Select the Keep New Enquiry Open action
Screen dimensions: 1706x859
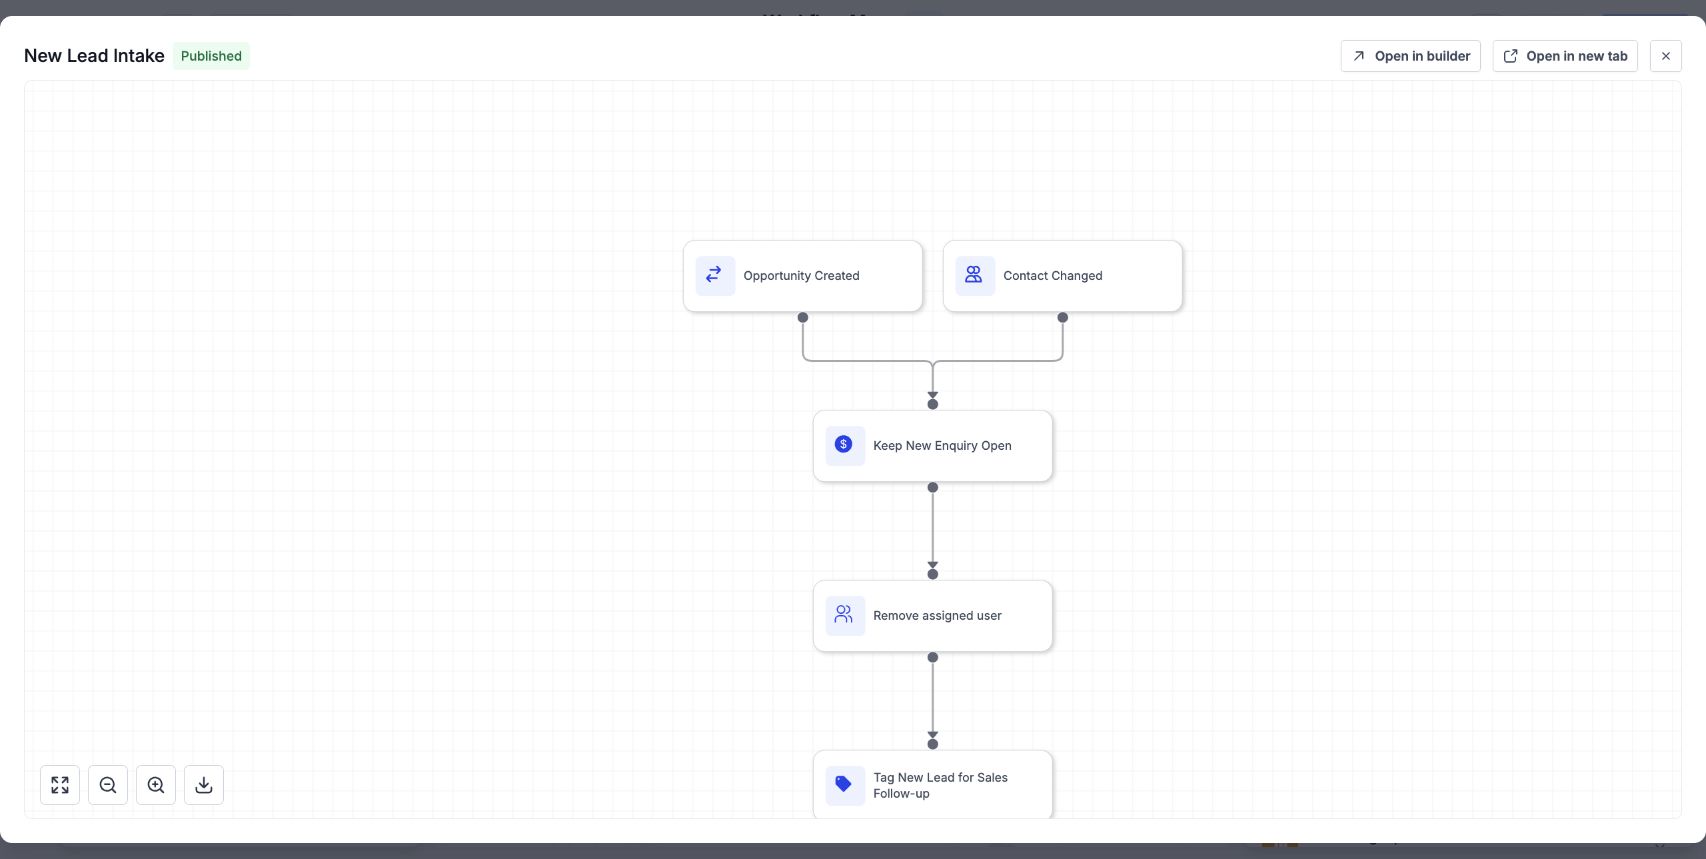coord(933,446)
